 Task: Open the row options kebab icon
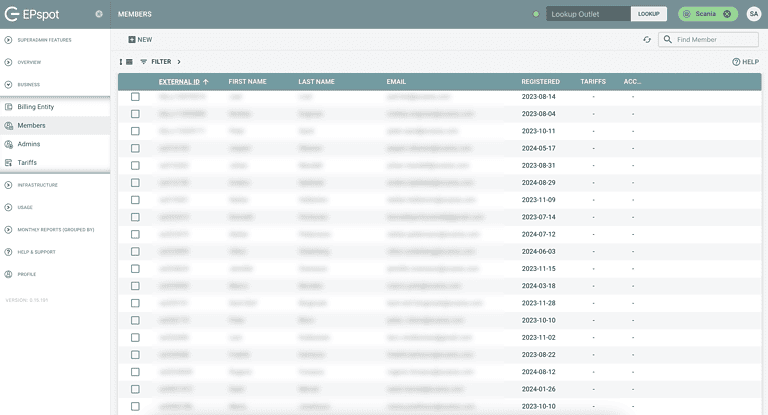tap(121, 62)
